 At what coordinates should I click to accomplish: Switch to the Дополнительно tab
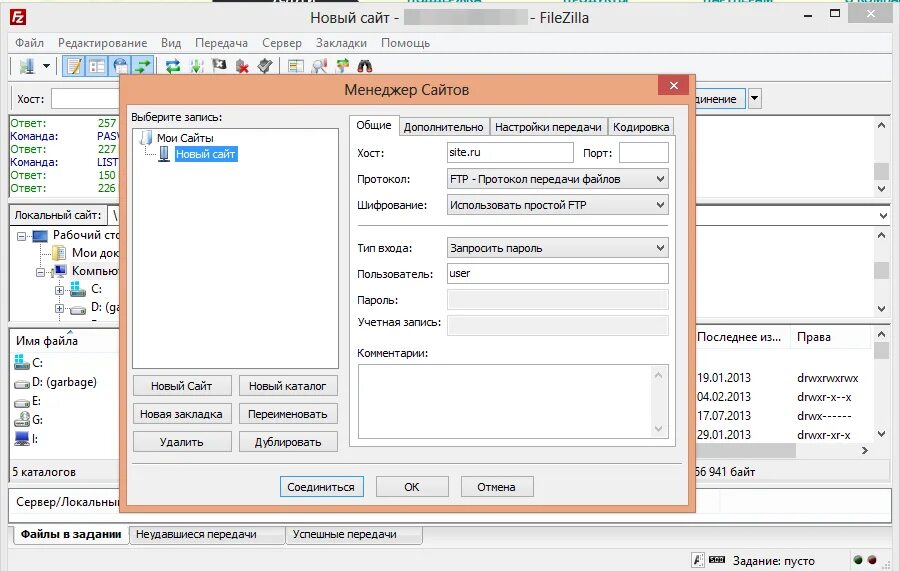(x=443, y=127)
